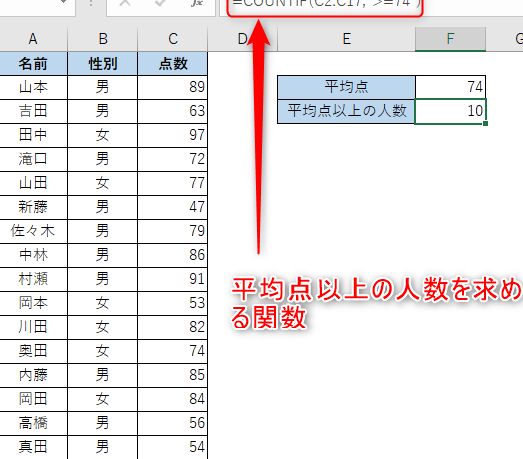Click the 性別 header cell

pyautogui.click(x=103, y=63)
